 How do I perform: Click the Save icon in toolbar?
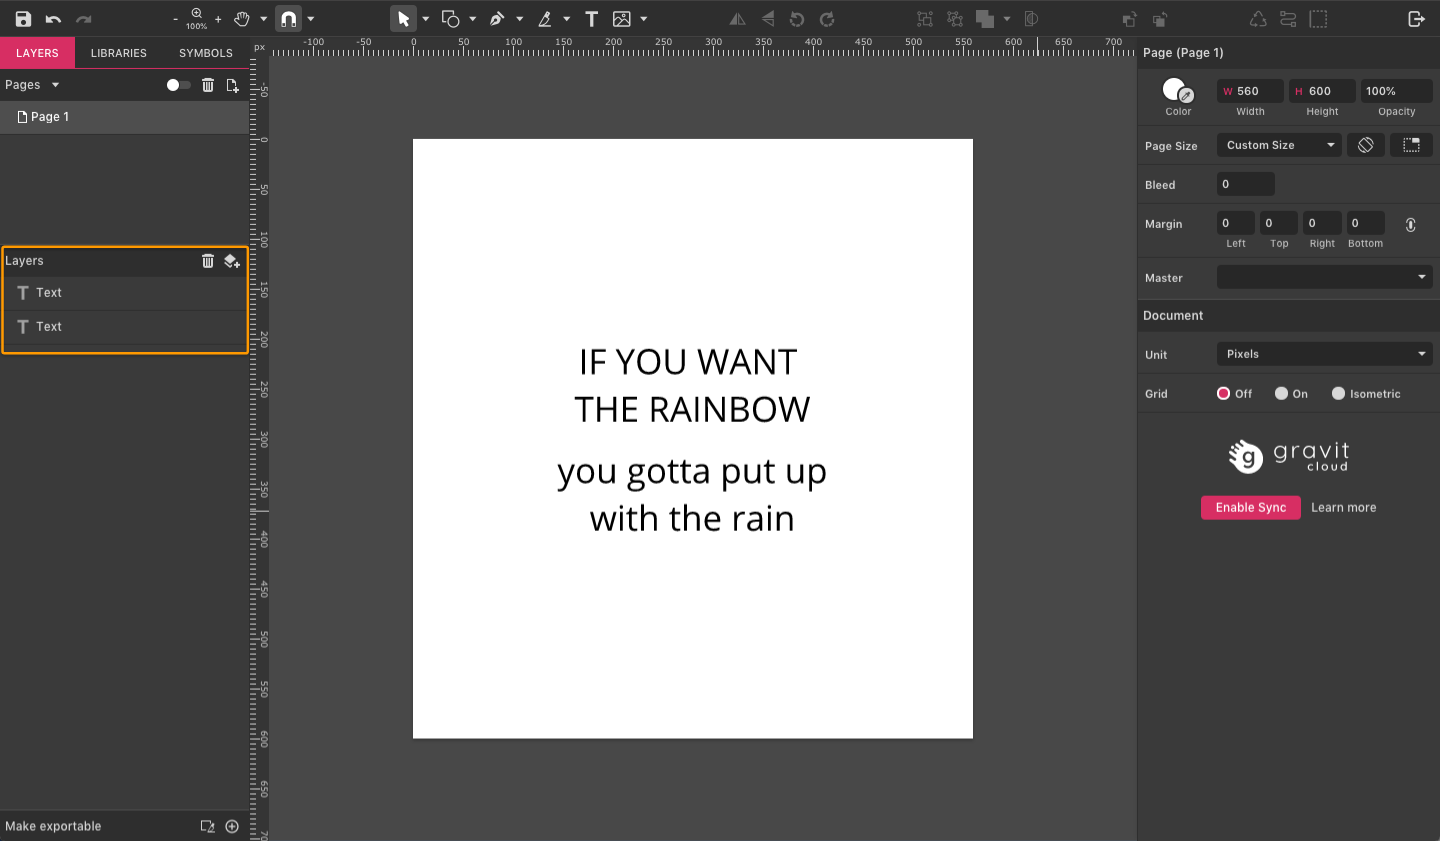(23, 19)
